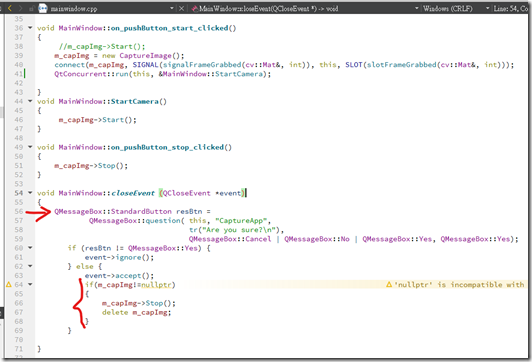
Task: Click m_capImg->Stop() on line 51
Action: click(x=91, y=166)
